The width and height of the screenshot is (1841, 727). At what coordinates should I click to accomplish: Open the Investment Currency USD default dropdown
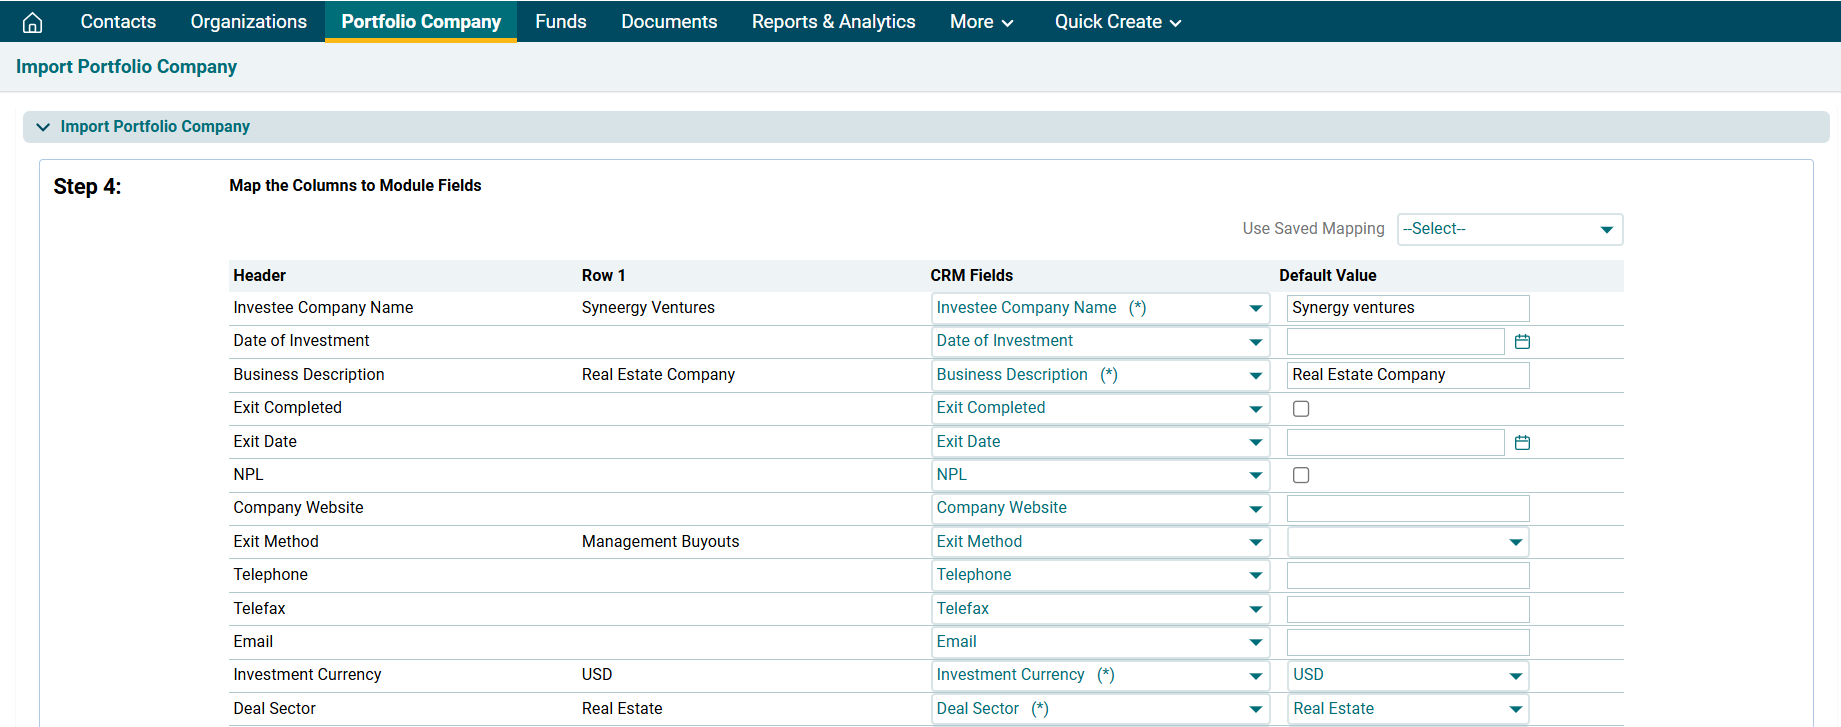point(1407,675)
